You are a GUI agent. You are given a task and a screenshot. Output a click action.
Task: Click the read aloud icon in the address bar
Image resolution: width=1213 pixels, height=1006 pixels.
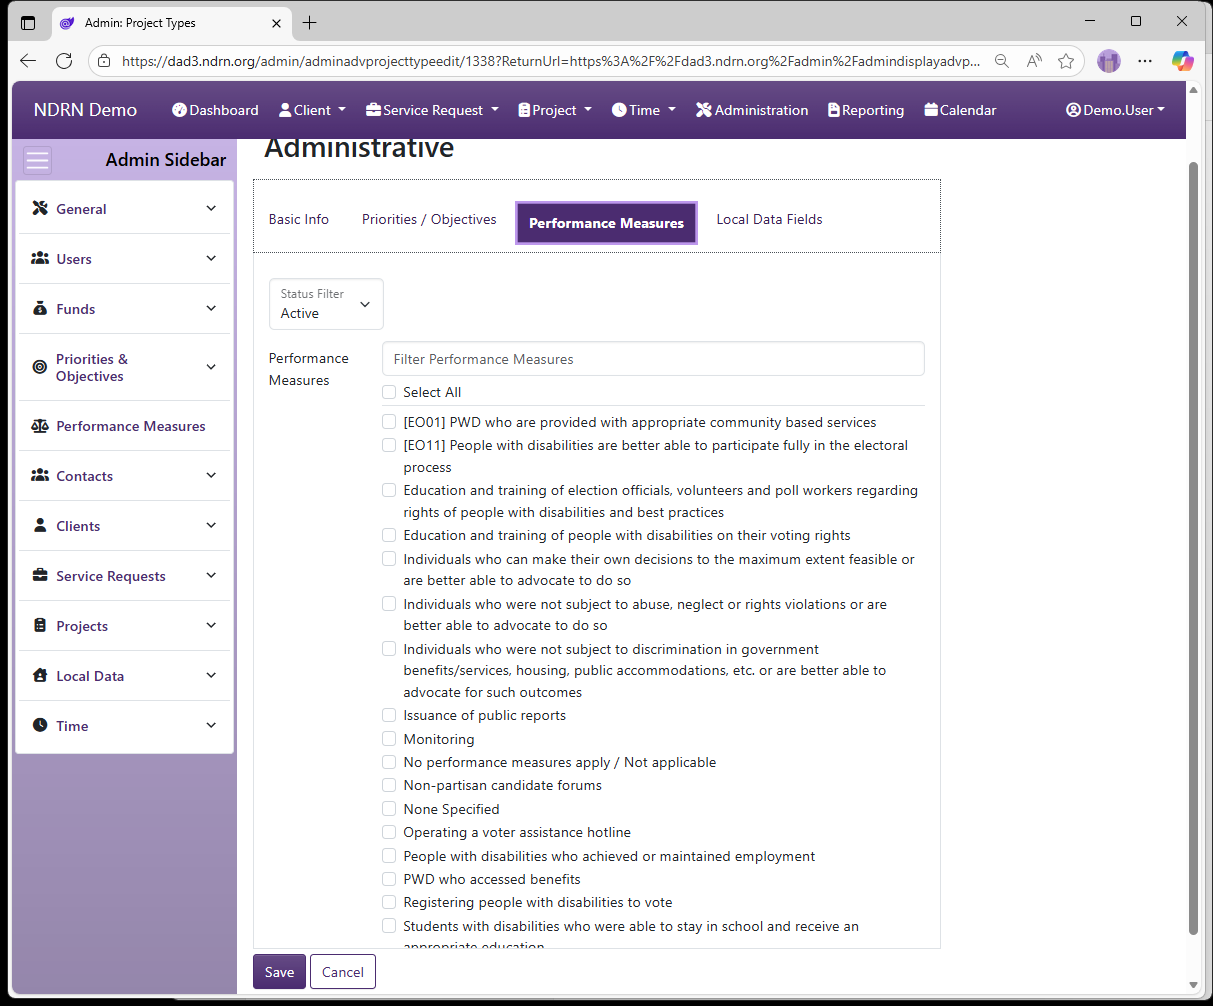coord(1034,61)
